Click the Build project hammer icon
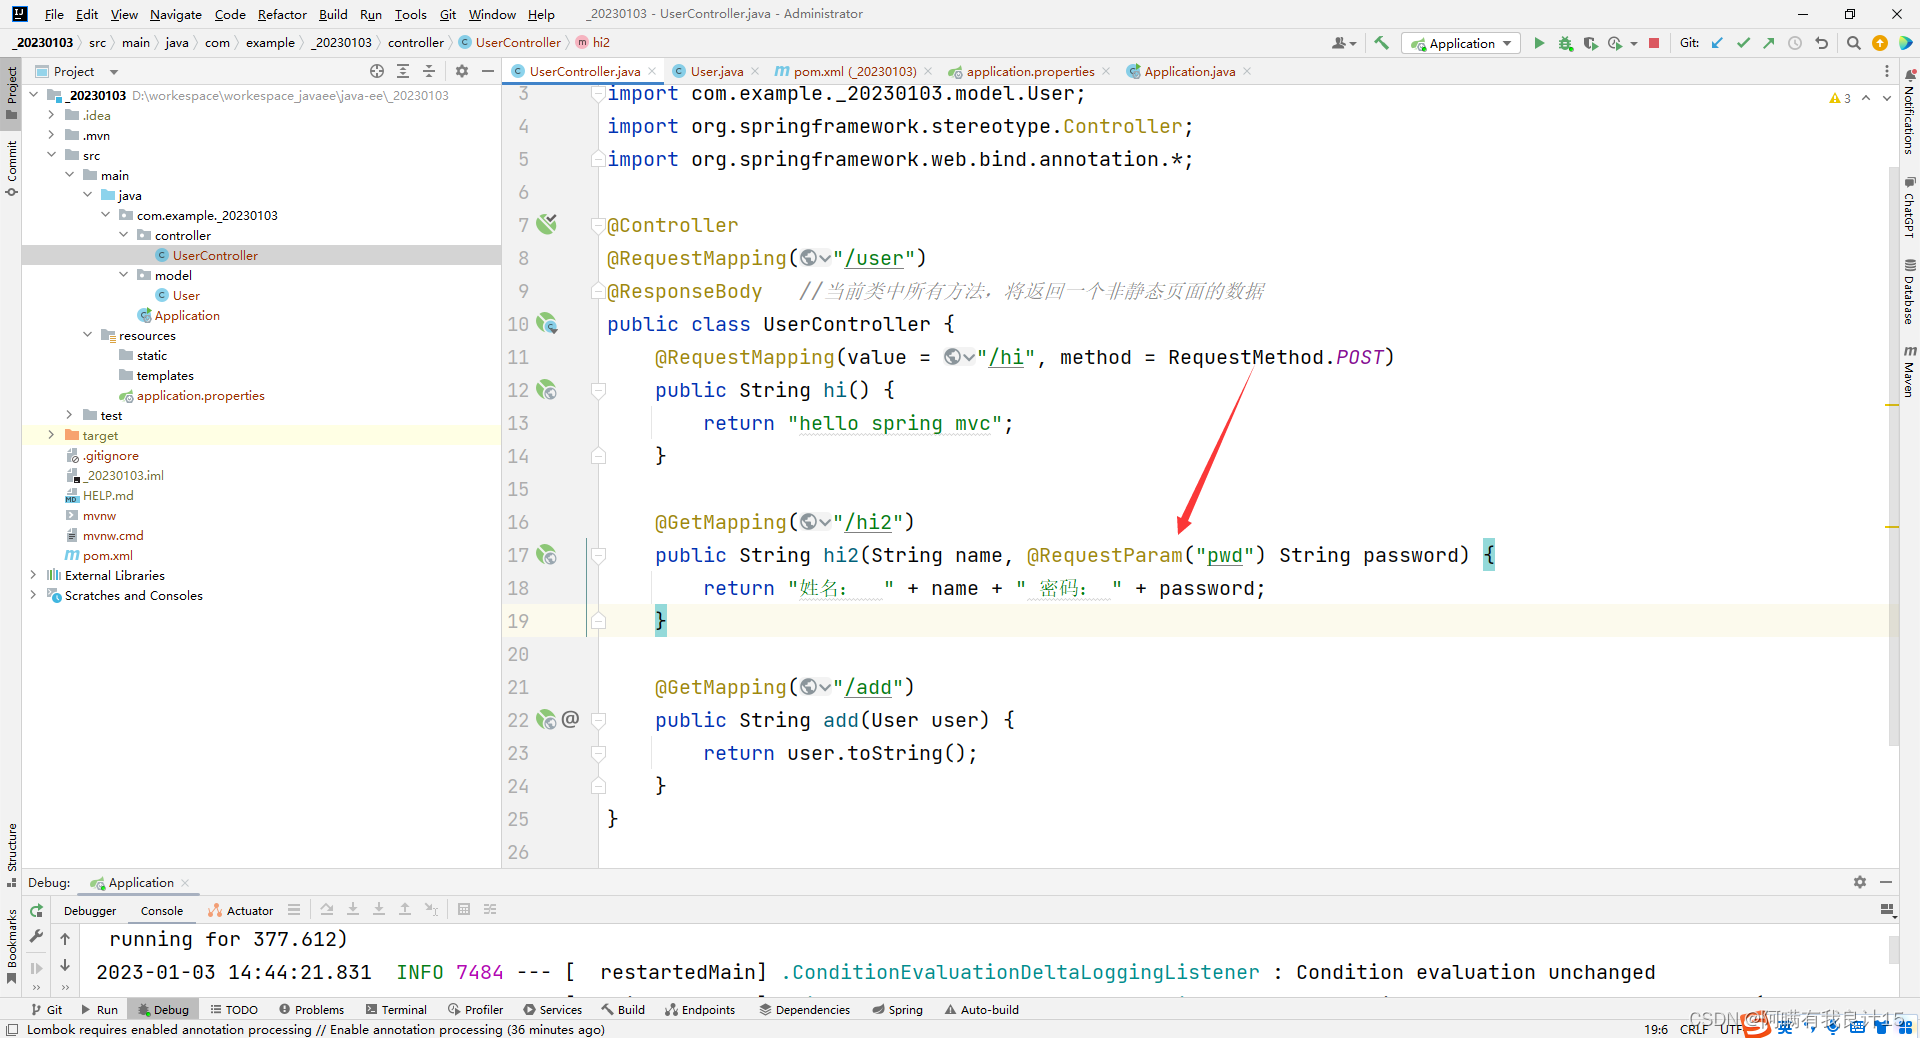Image resolution: width=1920 pixels, height=1038 pixels. pos(1382,43)
